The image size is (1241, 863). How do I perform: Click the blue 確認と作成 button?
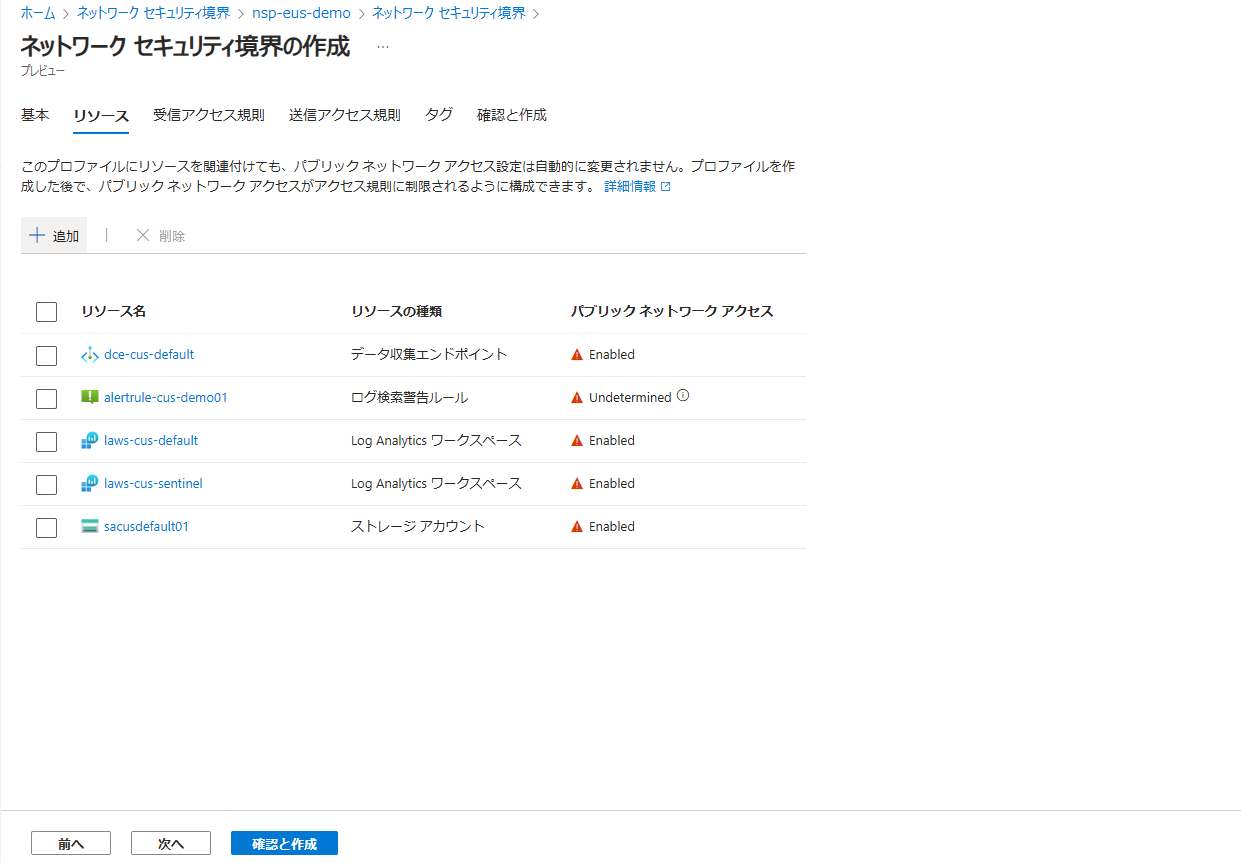click(x=284, y=843)
